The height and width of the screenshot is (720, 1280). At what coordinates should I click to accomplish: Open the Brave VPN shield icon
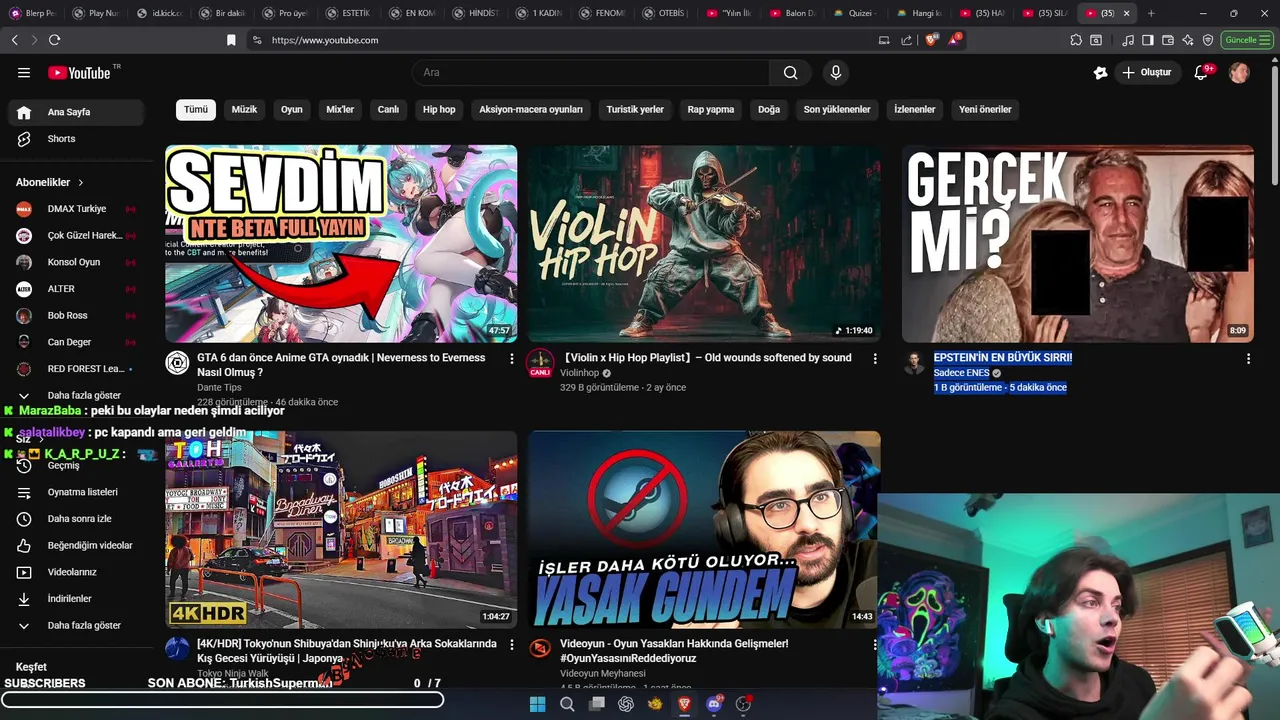tap(1208, 40)
